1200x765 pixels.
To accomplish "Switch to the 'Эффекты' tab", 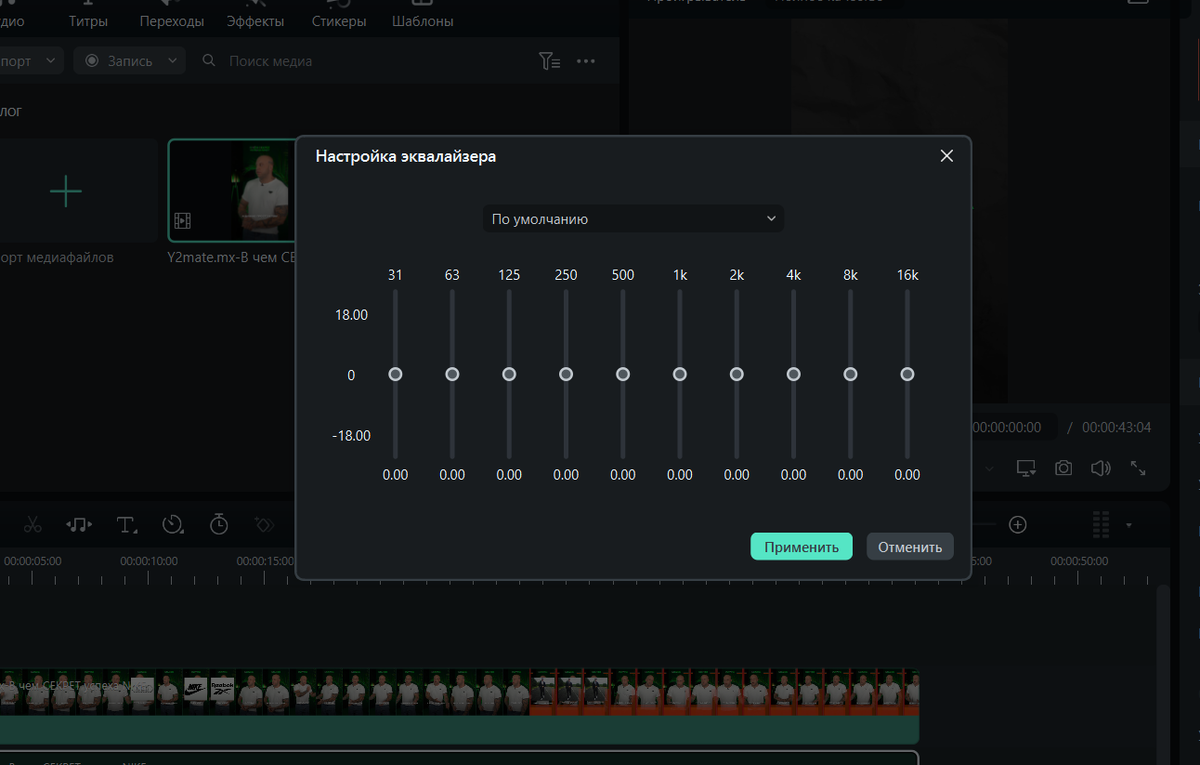I will tap(256, 19).
